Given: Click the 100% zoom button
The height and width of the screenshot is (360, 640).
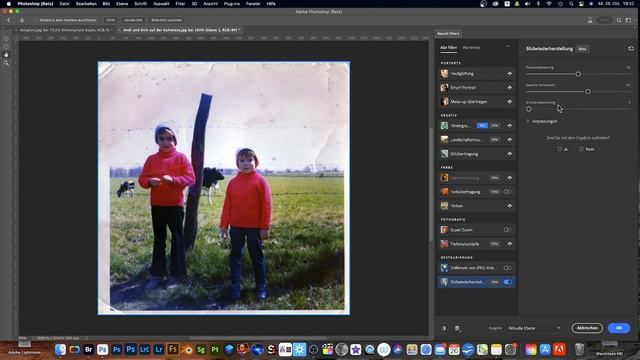Looking at the screenshot, I should [111, 20].
